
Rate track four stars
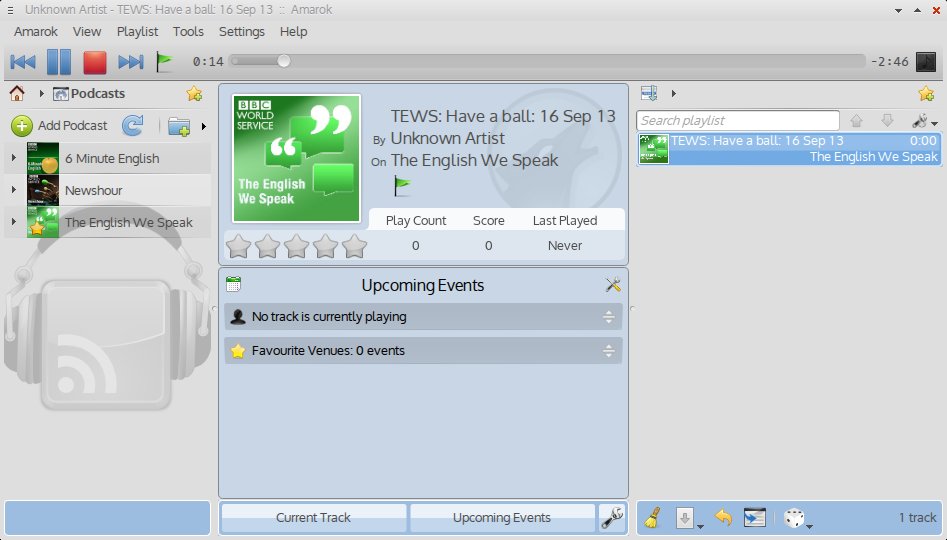pos(325,246)
